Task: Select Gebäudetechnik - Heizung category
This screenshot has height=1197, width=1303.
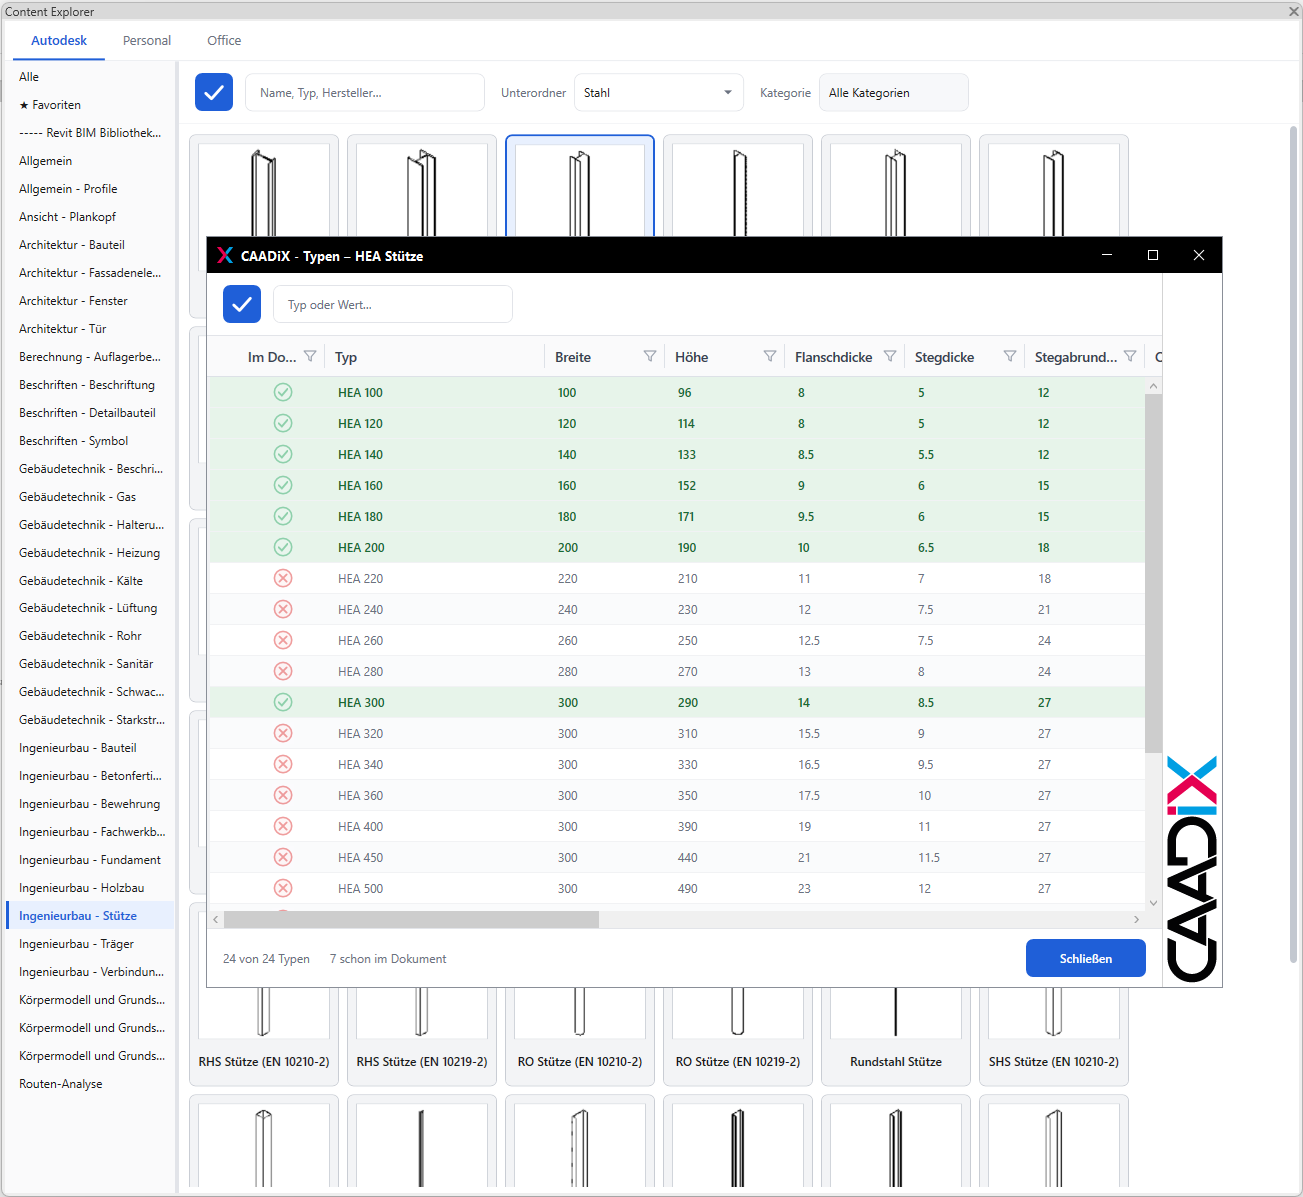Action: coord(90,553)
